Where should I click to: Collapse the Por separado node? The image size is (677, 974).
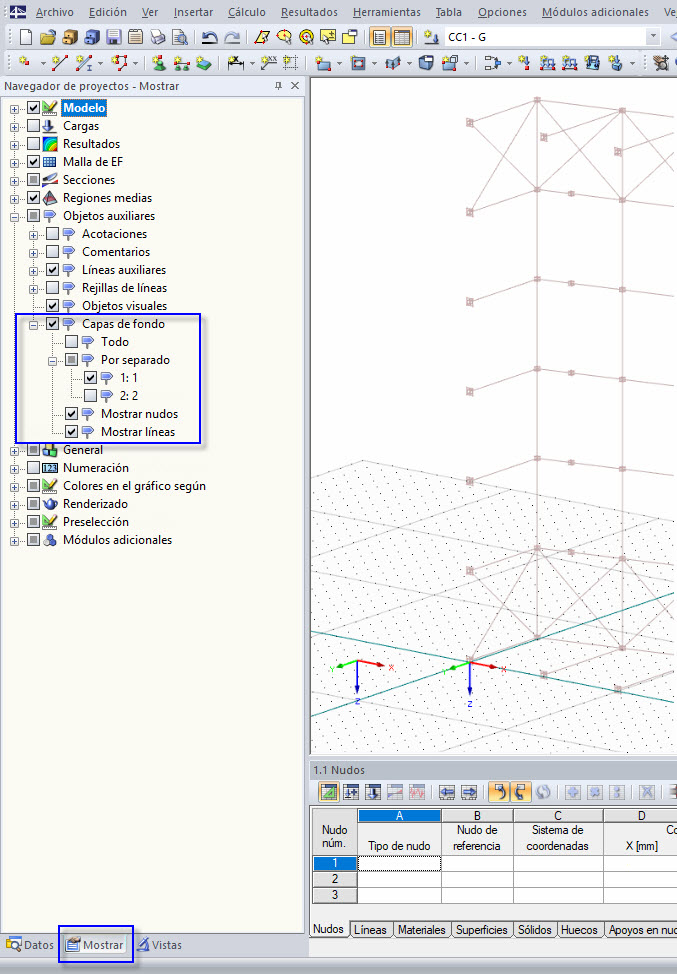click(x=53, y=361)
